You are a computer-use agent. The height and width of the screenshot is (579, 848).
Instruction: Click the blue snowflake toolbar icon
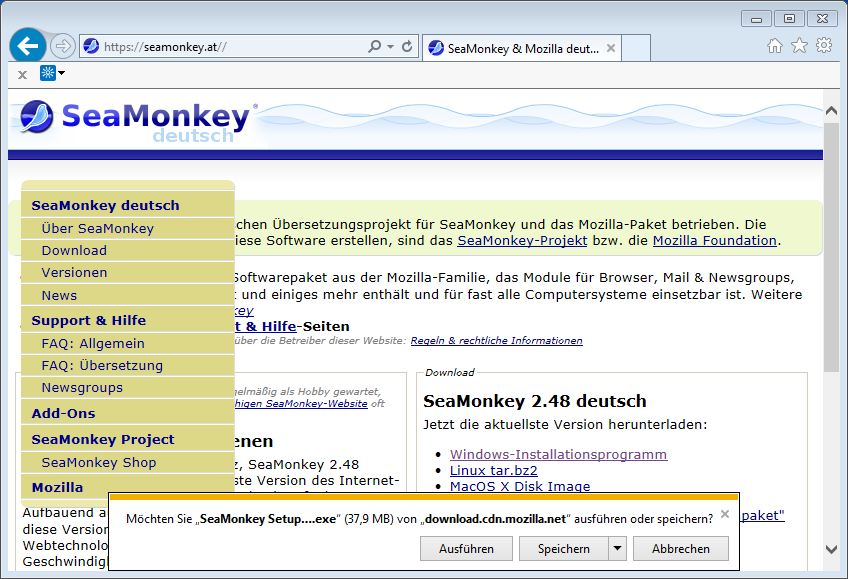pyautogui.click(x=48, y=72)
